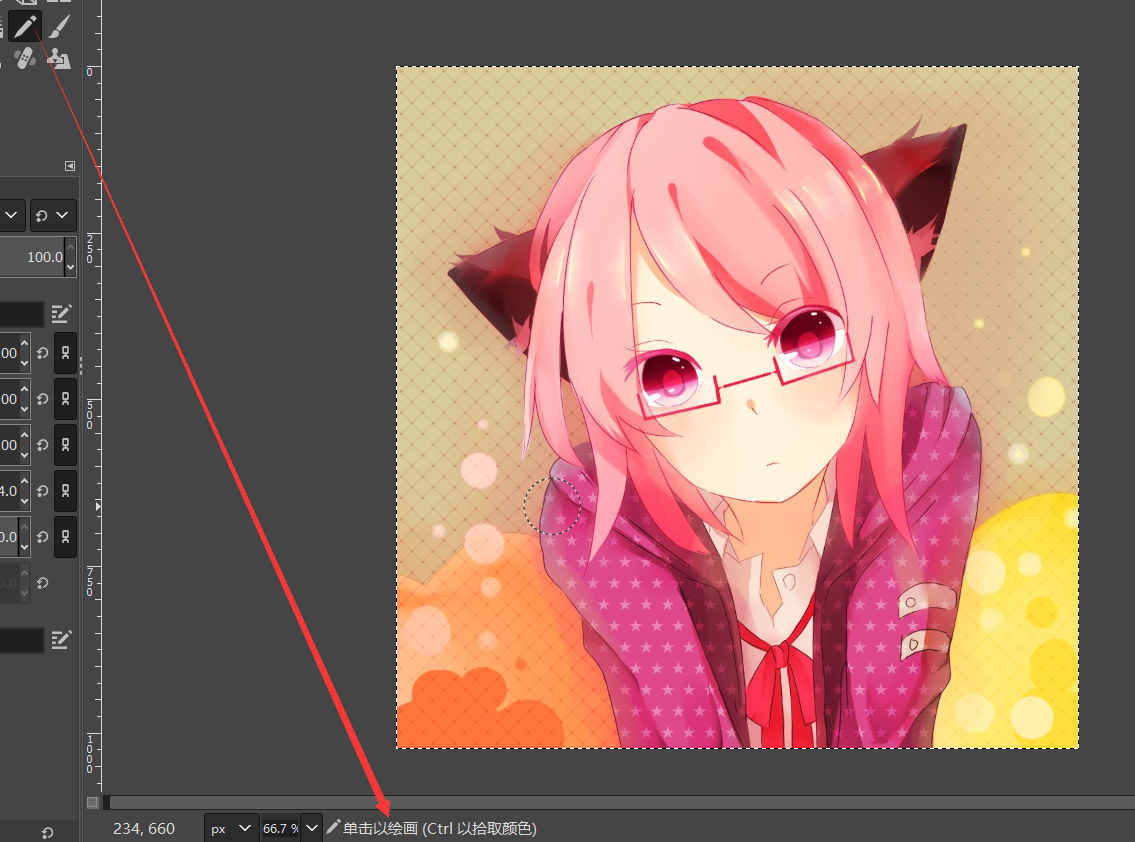Reset the 4.0 setting to its default
1135x842 pixels.
point(43,491)
